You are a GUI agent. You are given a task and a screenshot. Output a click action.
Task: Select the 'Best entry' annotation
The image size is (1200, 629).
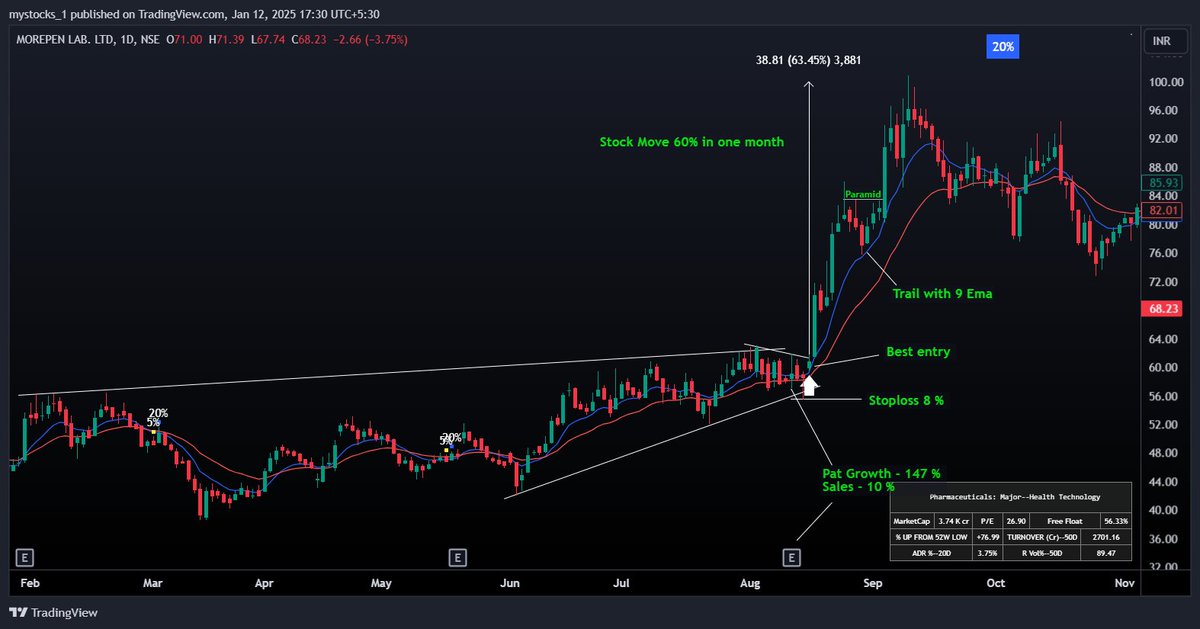point(918,352)
